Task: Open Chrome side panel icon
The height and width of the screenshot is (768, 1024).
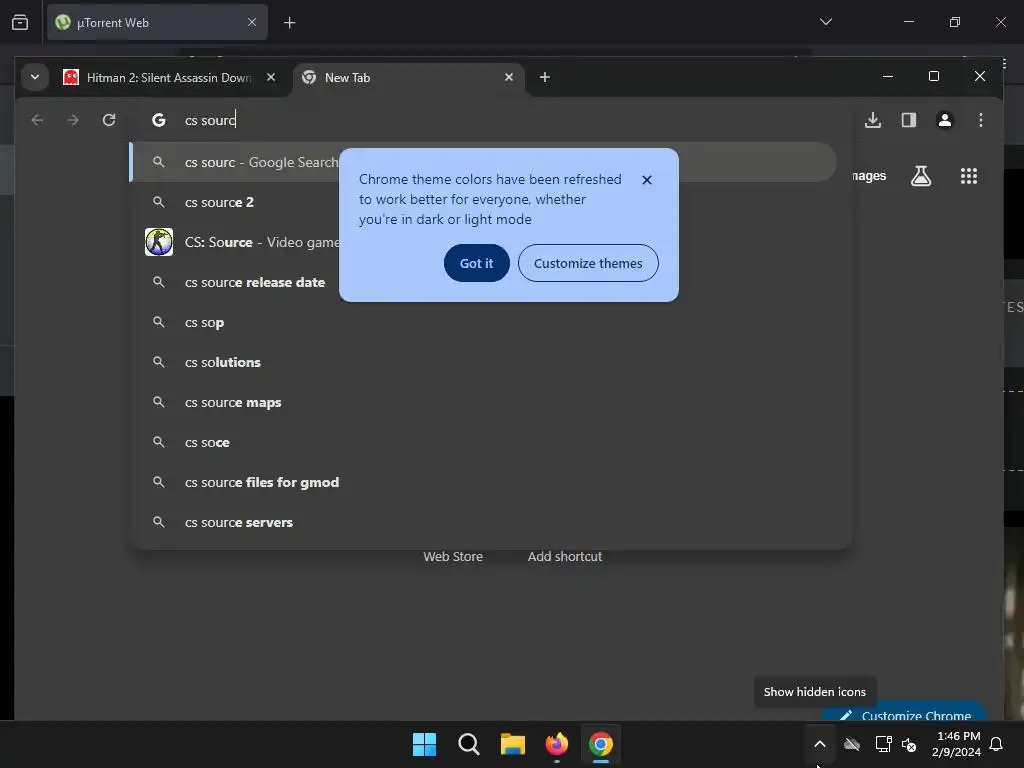Action: 908,120
